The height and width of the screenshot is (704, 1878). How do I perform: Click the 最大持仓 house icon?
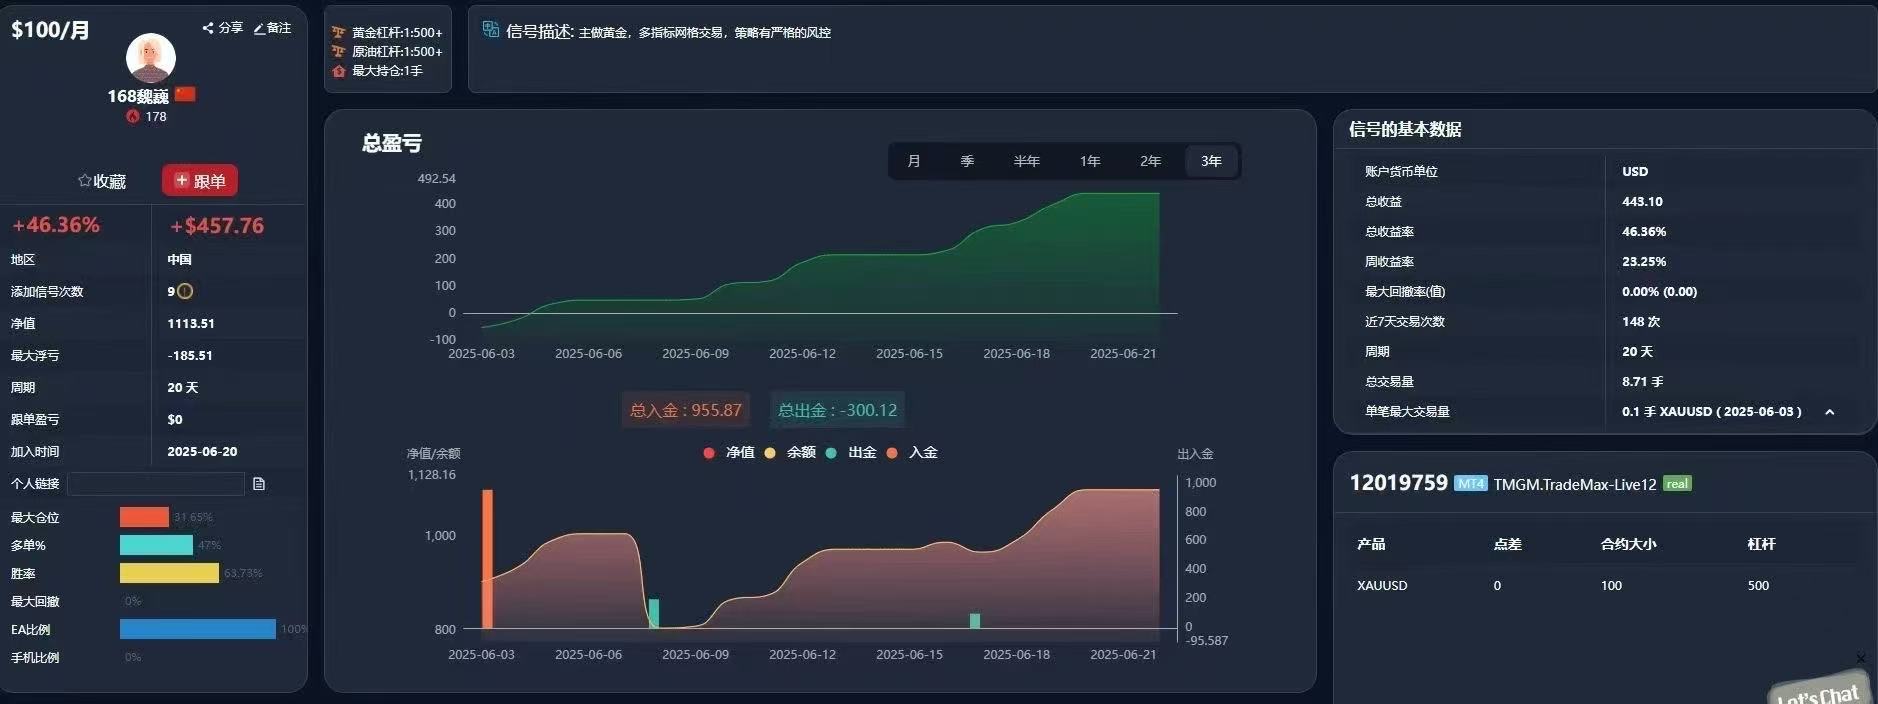coord(339,71)
